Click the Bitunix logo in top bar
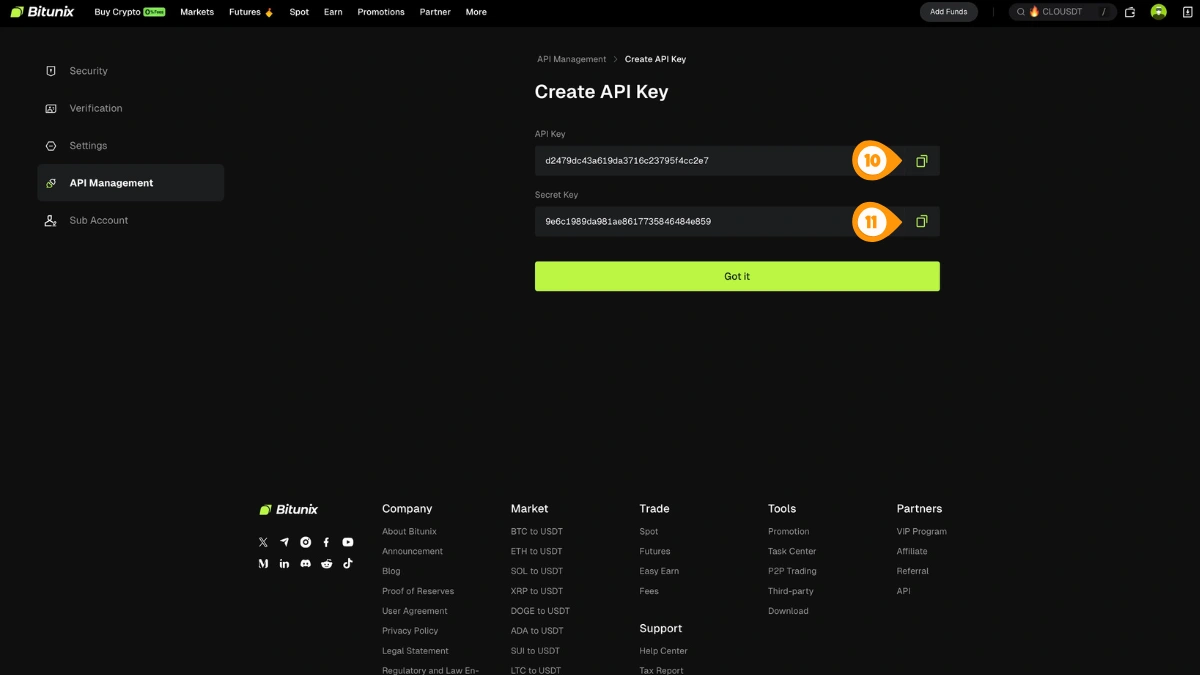Image resolution: width=1200 pixels, height=675 pixels. [x=44, y=12]
